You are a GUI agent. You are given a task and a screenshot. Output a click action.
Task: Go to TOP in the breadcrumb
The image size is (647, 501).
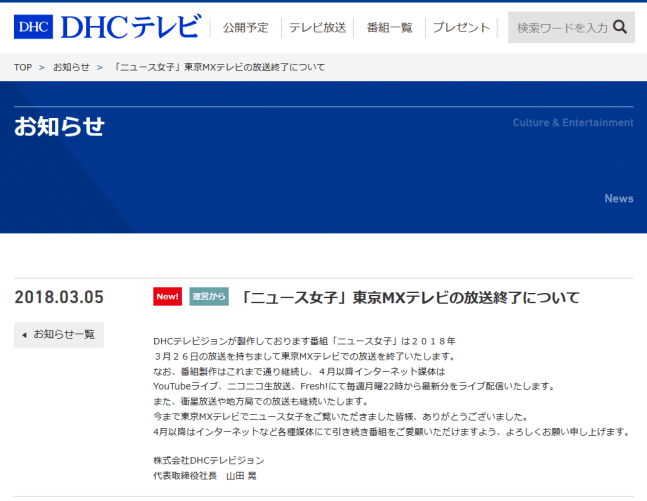point(23,67)
